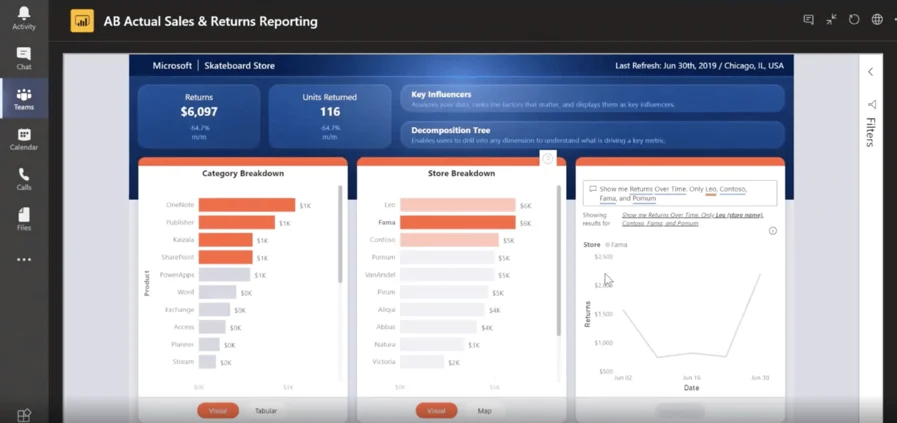Click the Store Breakdown vertical scrollbar
The width and height of the screenshot is (897, 423).
coord(559,260)
